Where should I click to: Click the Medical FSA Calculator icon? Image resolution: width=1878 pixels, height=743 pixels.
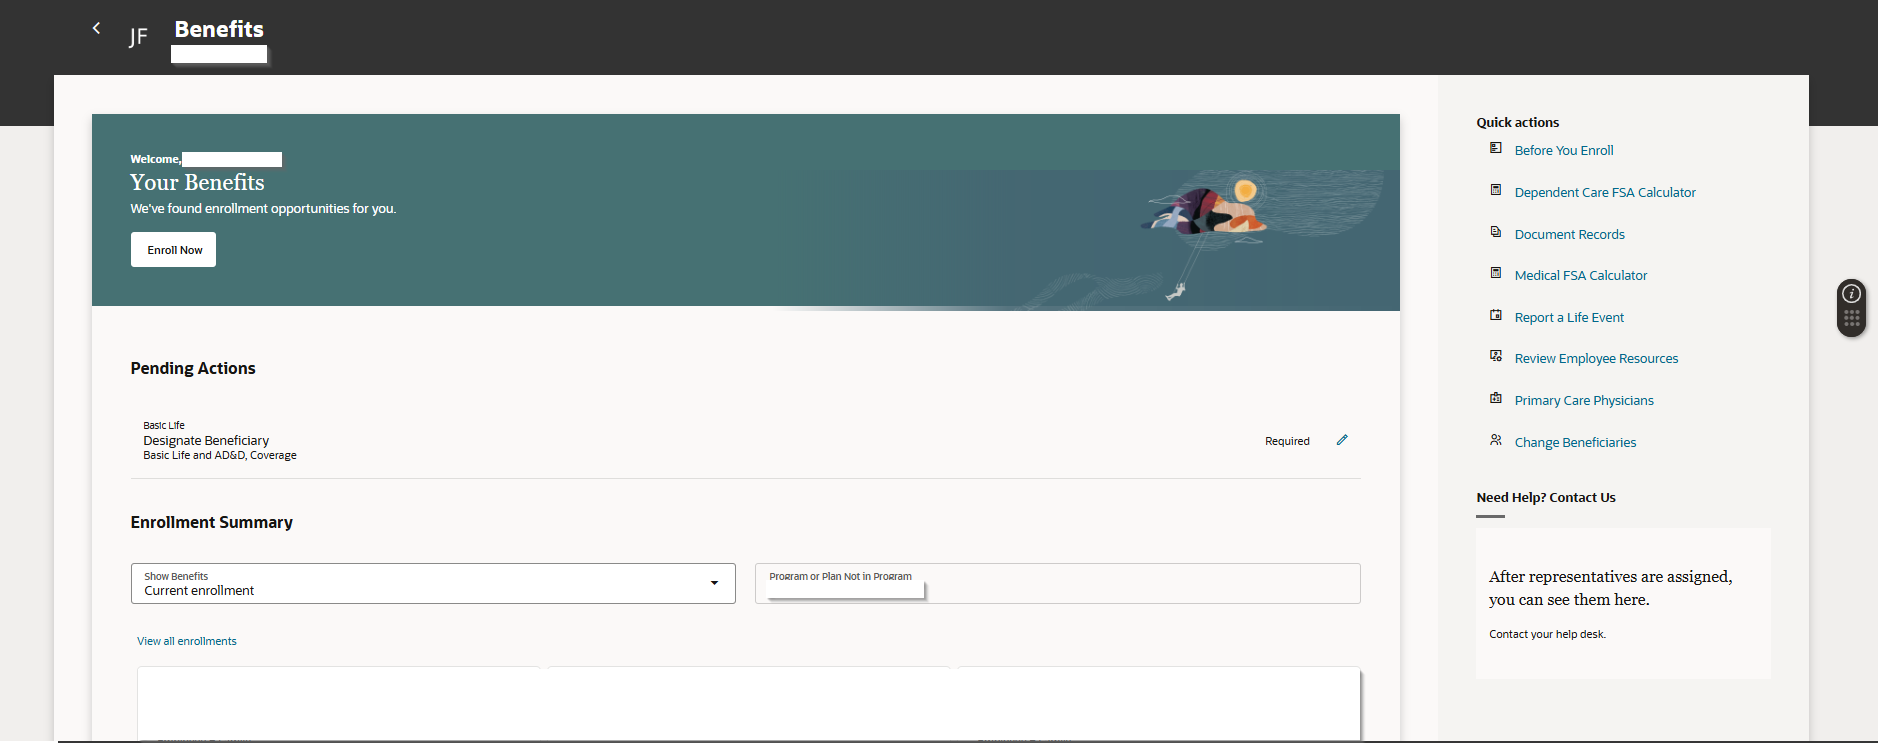1495,273
